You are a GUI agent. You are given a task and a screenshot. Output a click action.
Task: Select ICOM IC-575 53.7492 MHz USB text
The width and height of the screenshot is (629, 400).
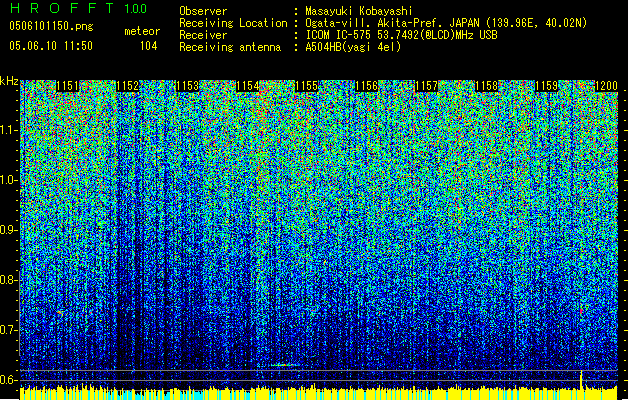click(x=401, y=35)
